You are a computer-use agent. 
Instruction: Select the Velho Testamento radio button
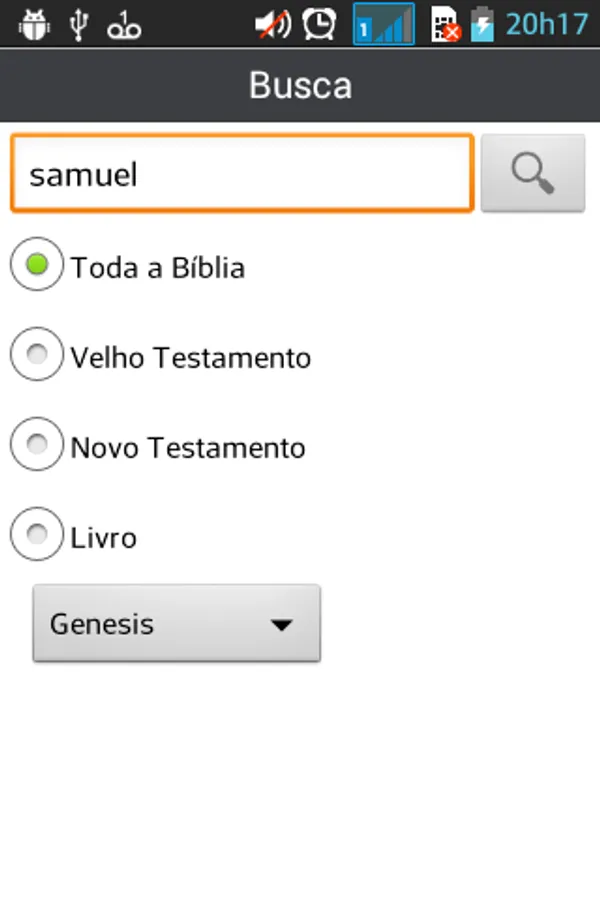click(37, 356)
